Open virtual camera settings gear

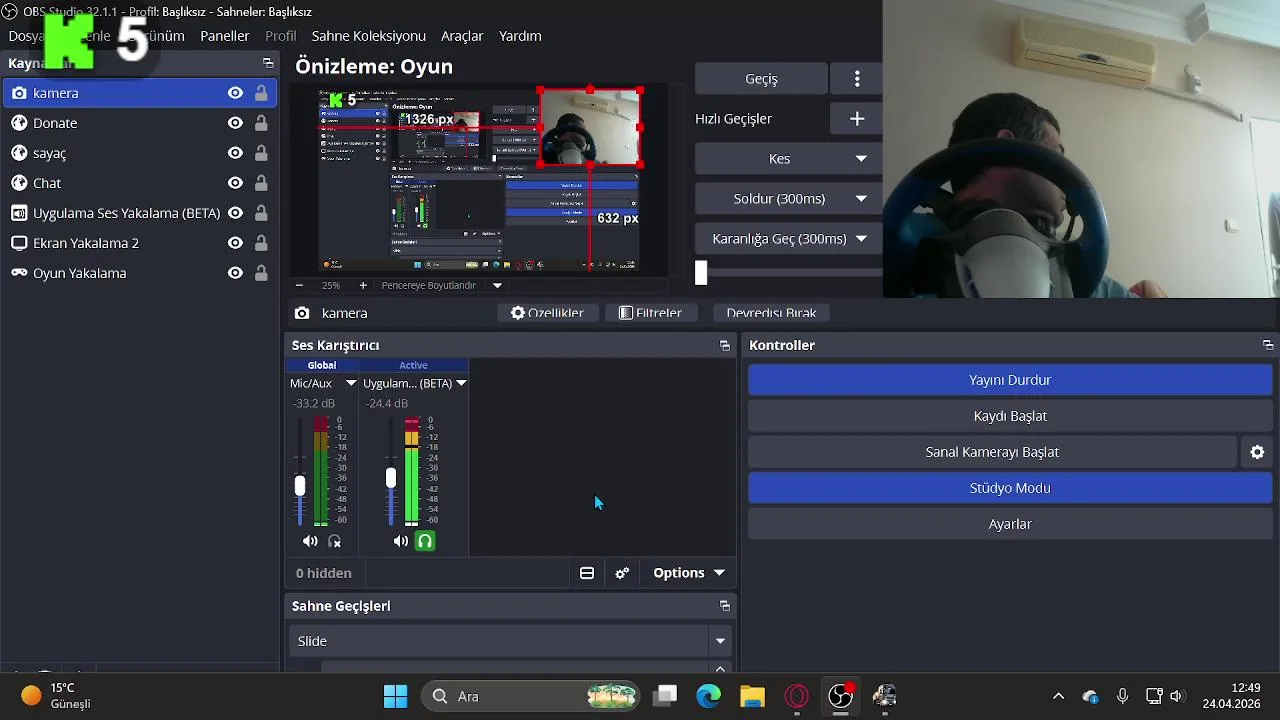coord(1258,452)
